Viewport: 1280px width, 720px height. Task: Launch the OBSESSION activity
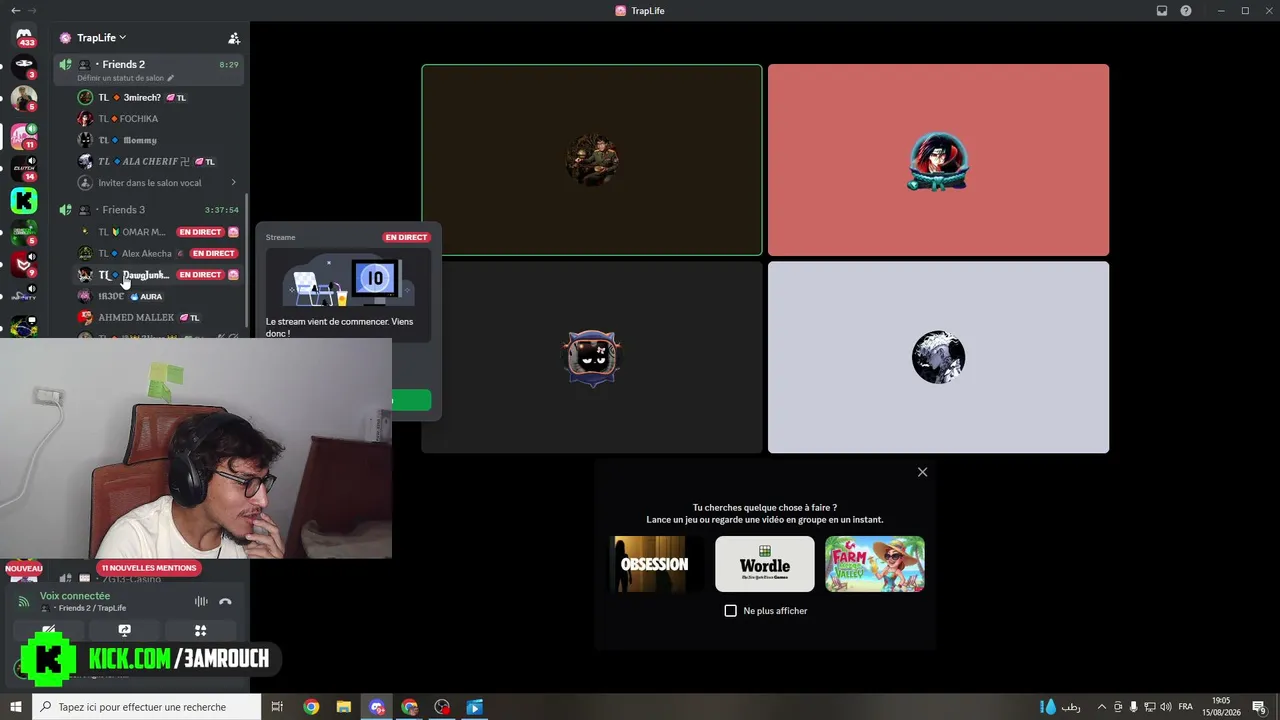[x=655, y=564]
